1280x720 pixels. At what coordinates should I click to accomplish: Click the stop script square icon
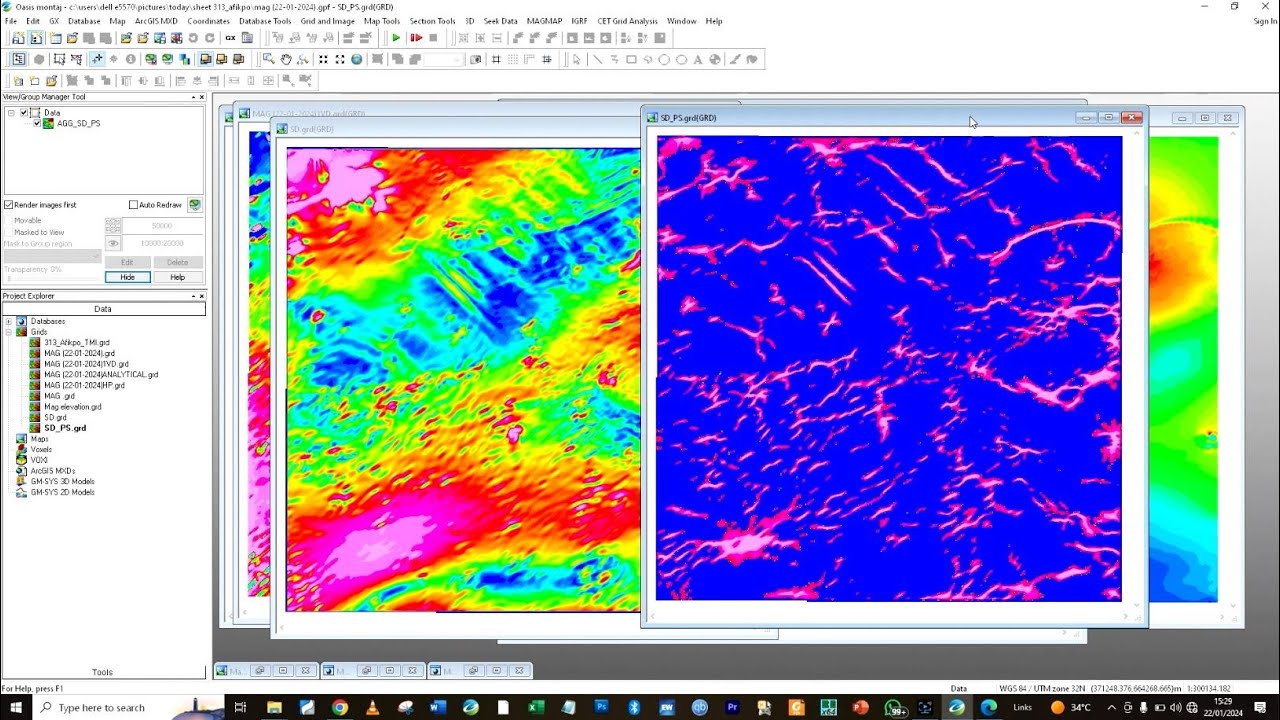[x=433, y=38]
